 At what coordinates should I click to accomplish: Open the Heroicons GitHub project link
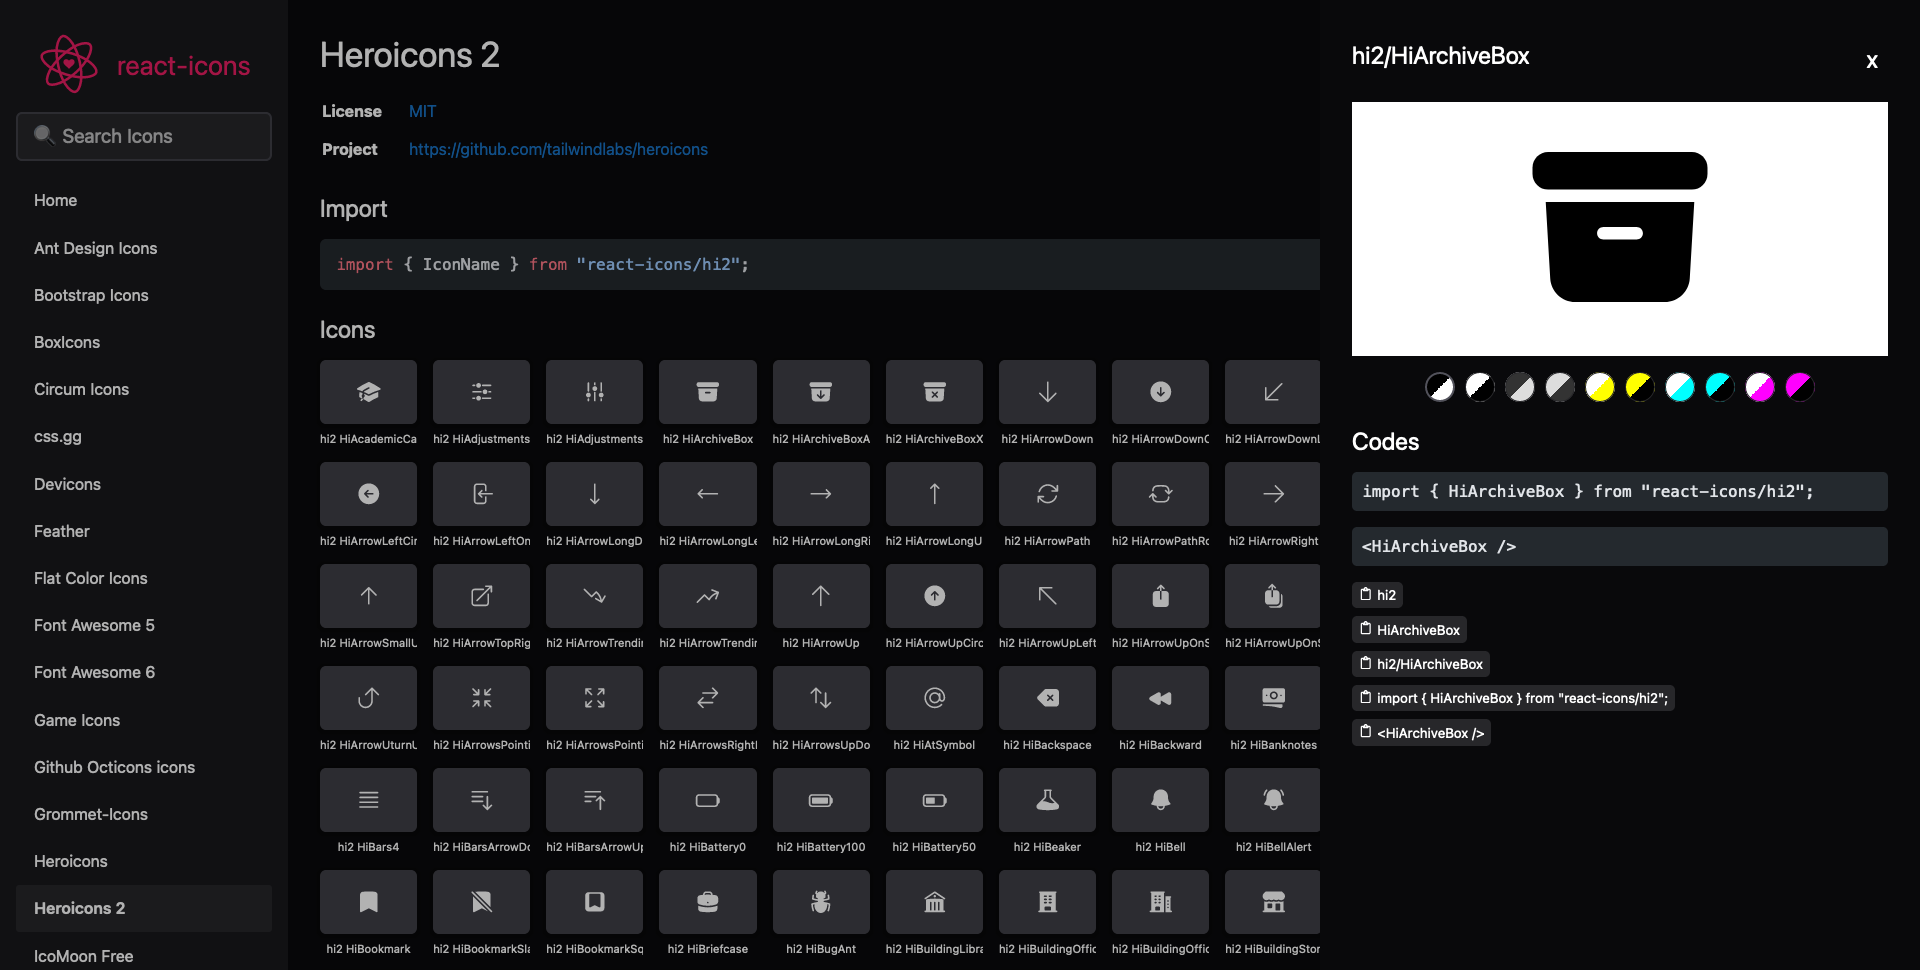[557, 149]
